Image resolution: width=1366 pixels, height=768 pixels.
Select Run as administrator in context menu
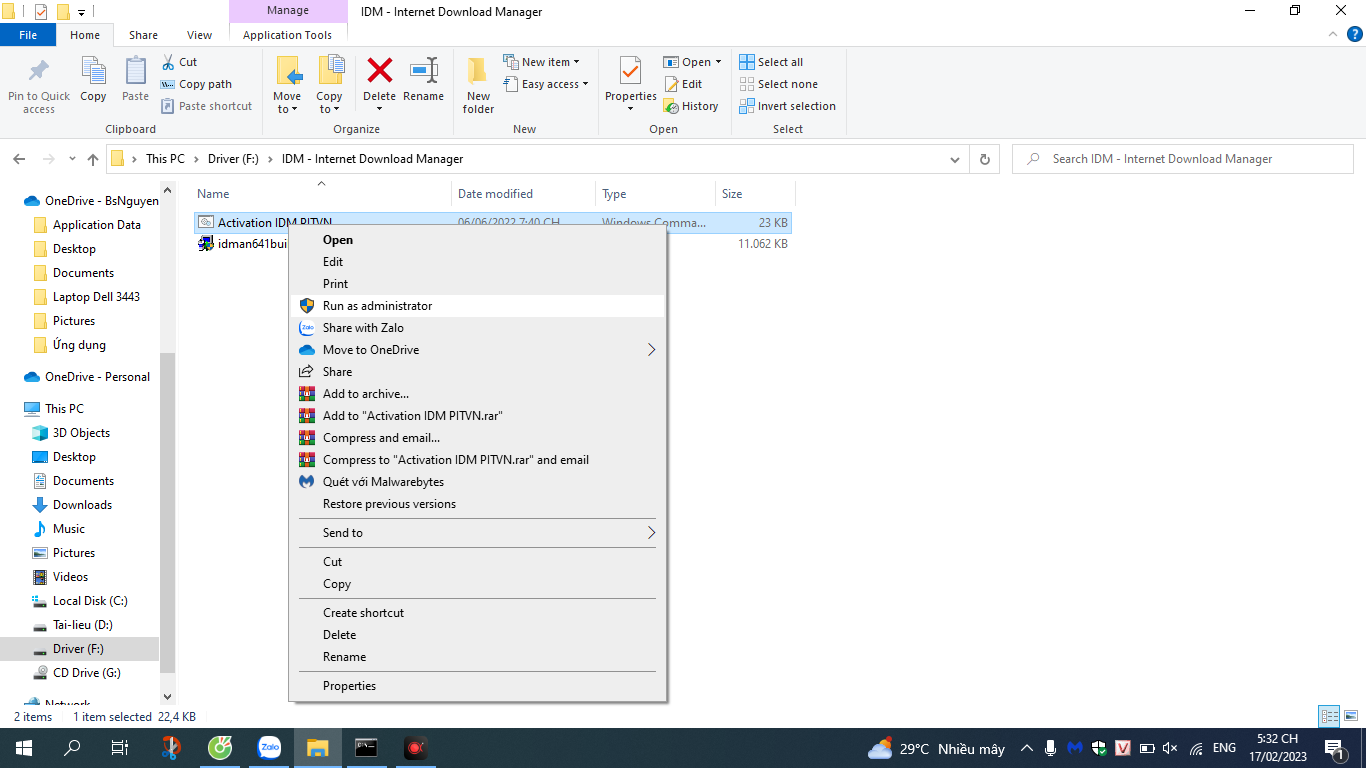478,306
